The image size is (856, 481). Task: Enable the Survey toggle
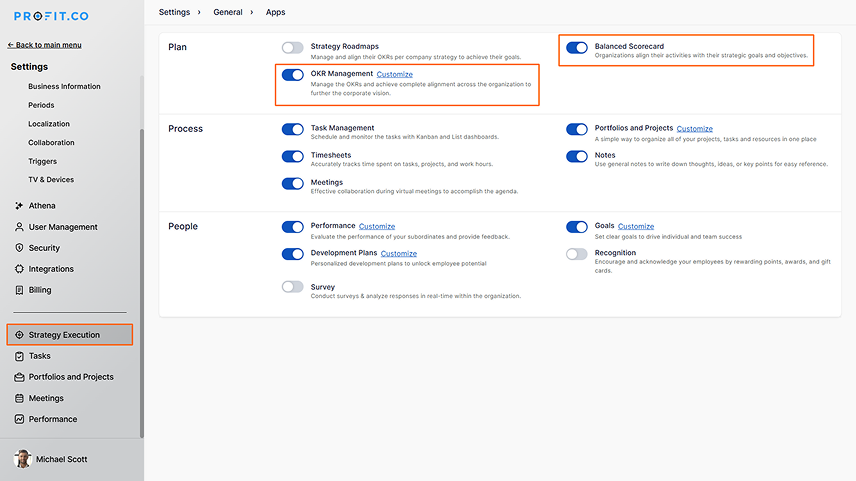(x=293, y=287)
